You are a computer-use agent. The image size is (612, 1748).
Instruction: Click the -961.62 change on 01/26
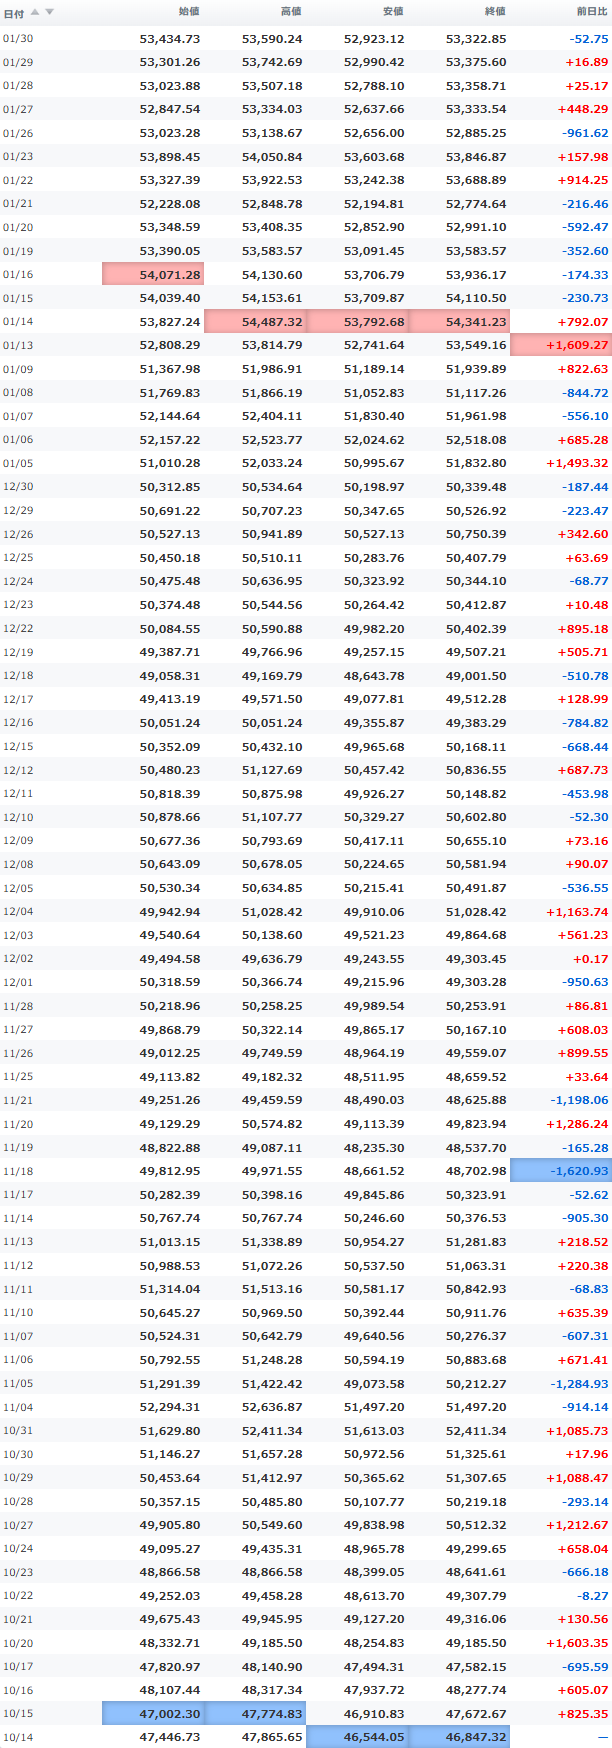585,133
